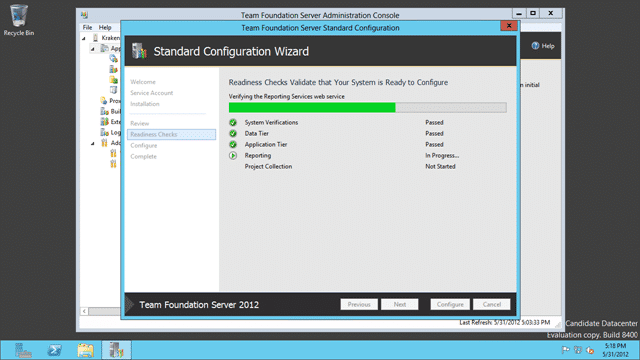Click the Configure button in footer
640x360 pixels.
tap(450, 304)
